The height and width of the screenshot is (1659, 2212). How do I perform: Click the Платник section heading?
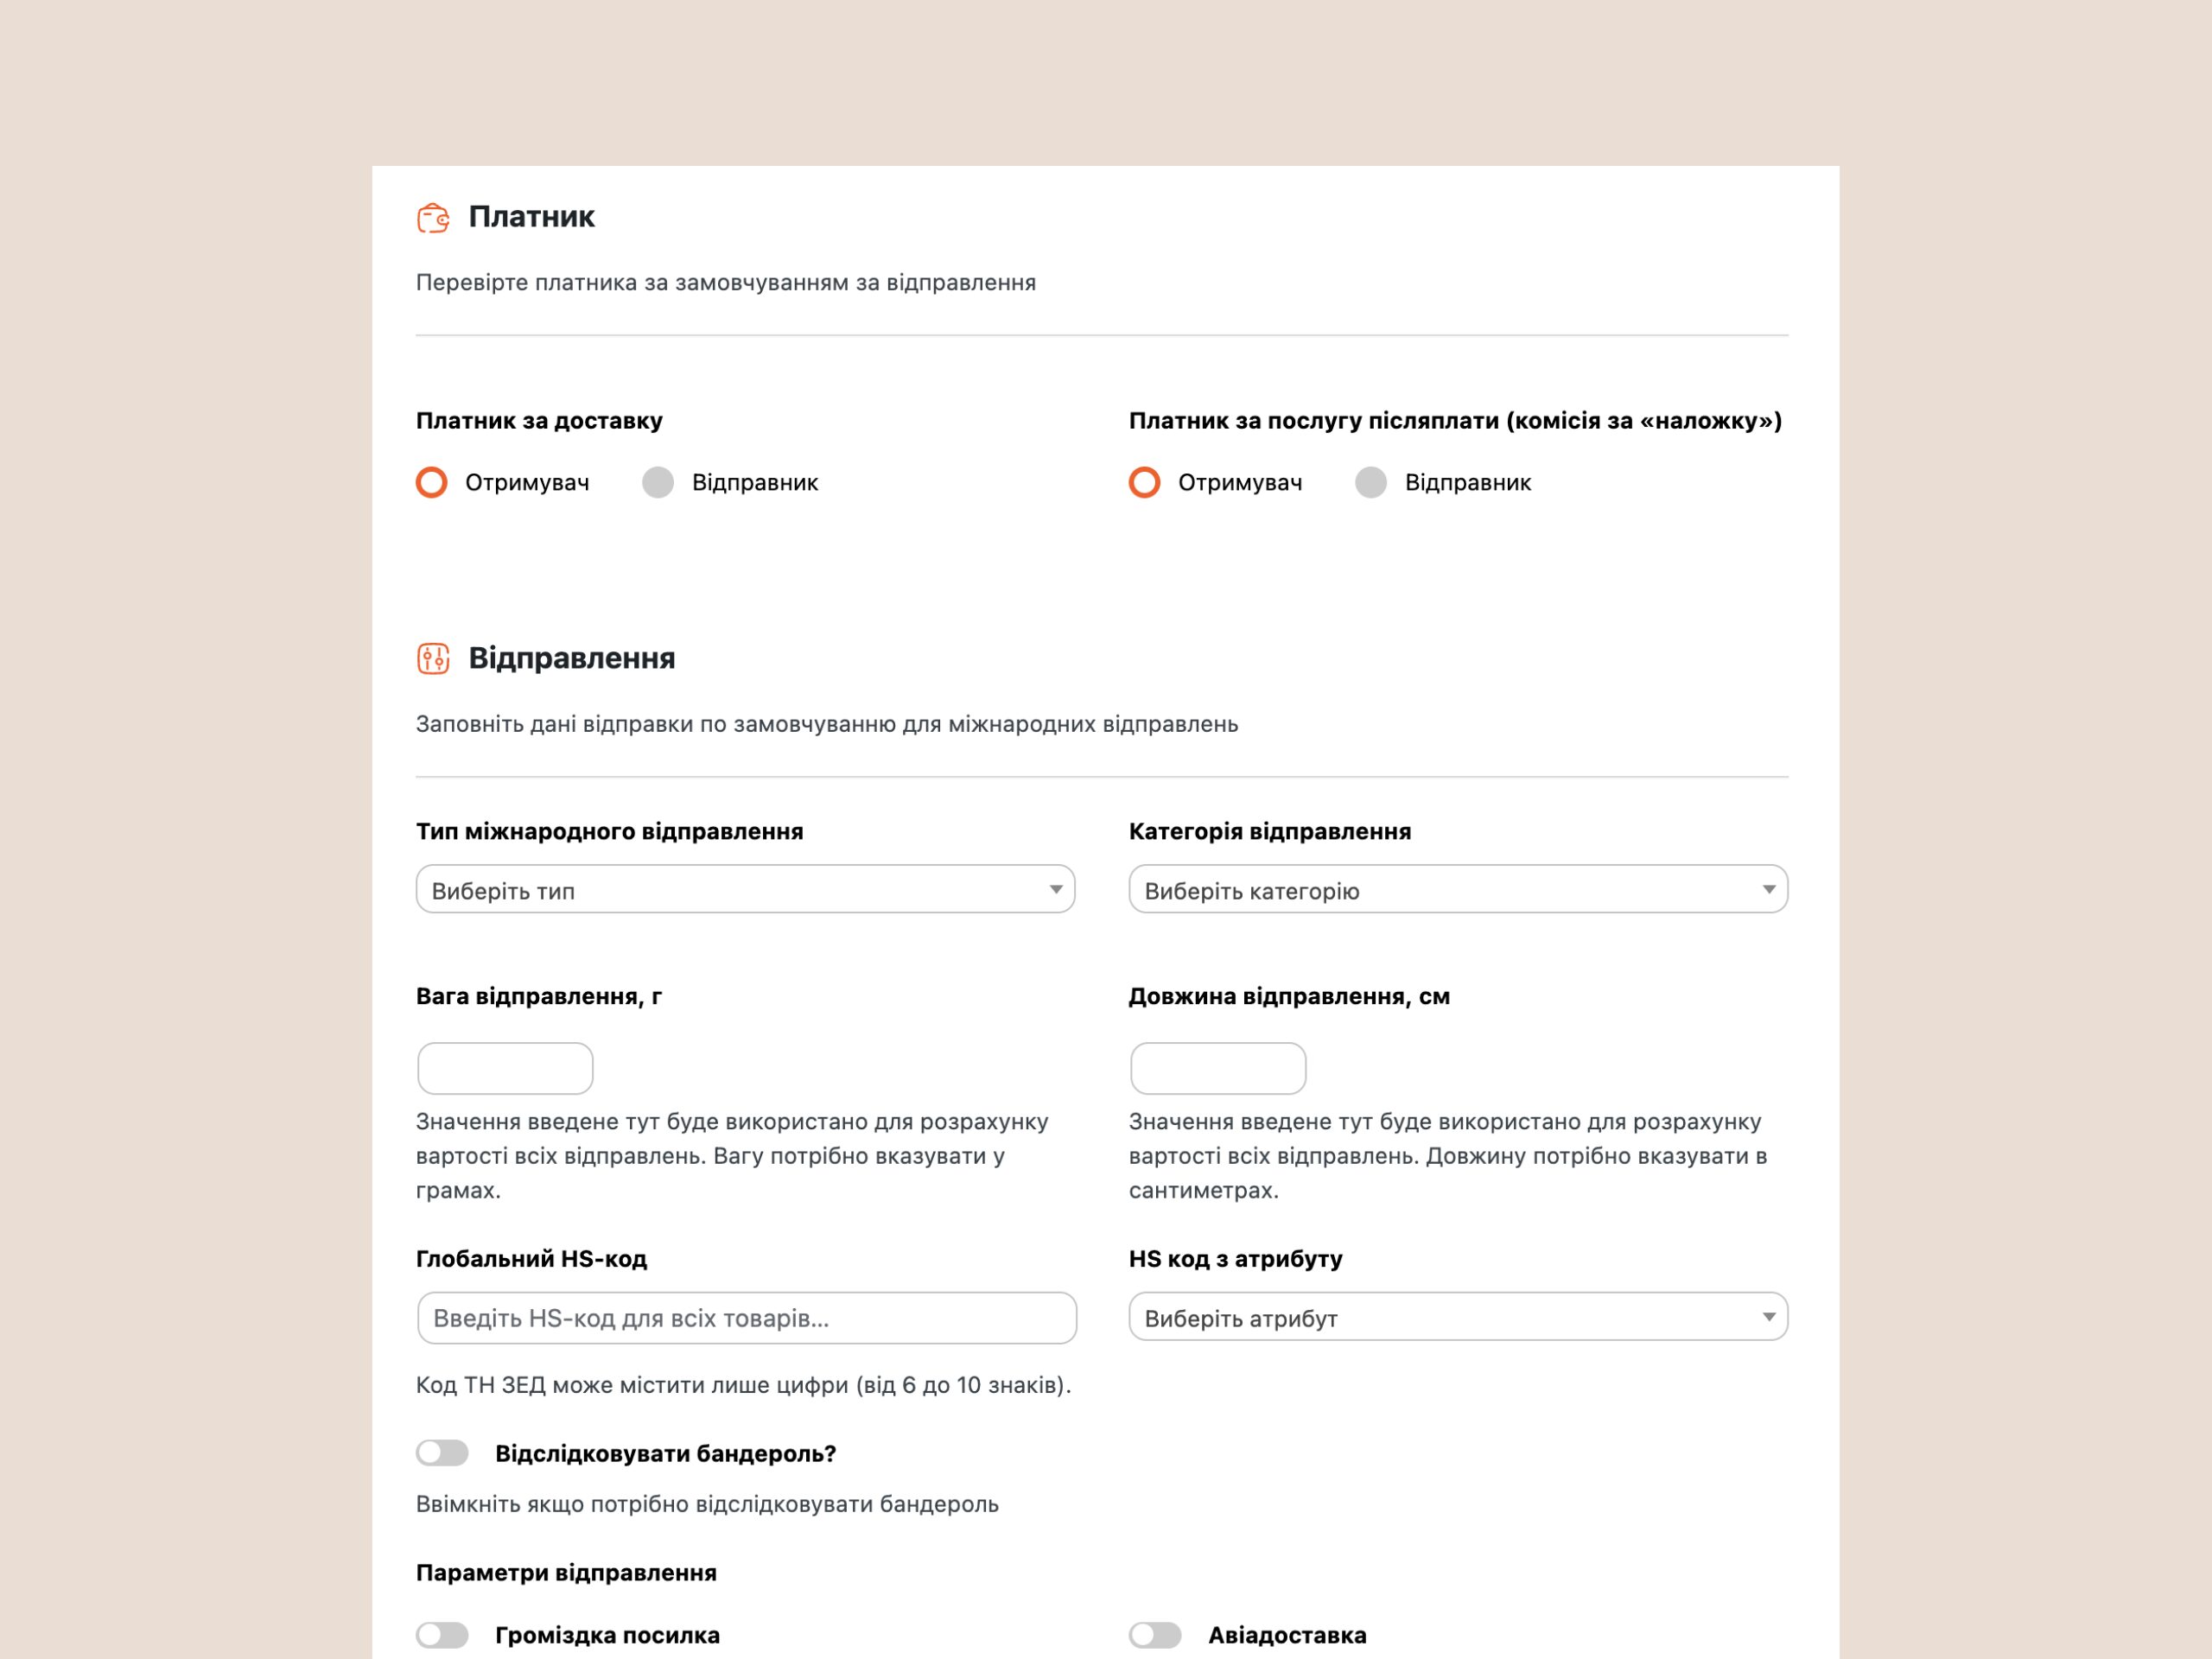click(x=531, y=217)
